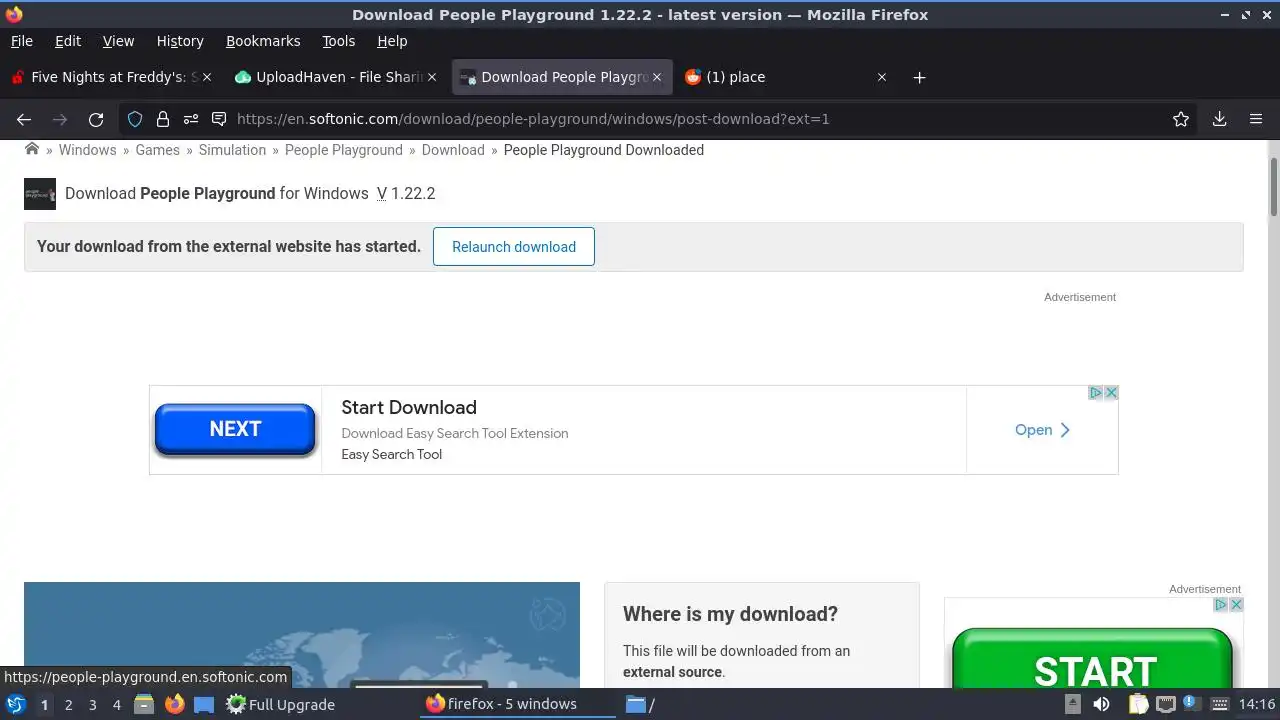1280x720 pixels.
Task: Click the green START ad button
Action: 1093,657
